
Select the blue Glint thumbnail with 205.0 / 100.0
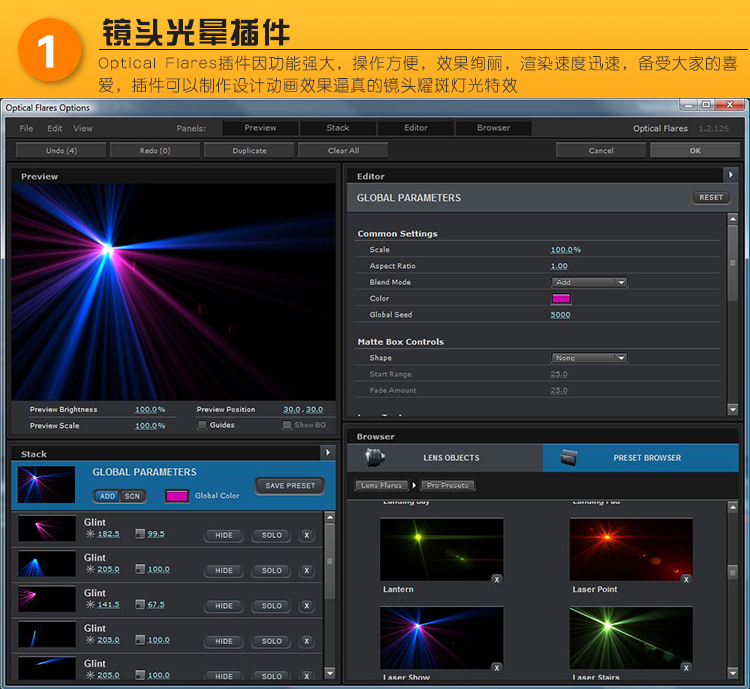[47, 564]
